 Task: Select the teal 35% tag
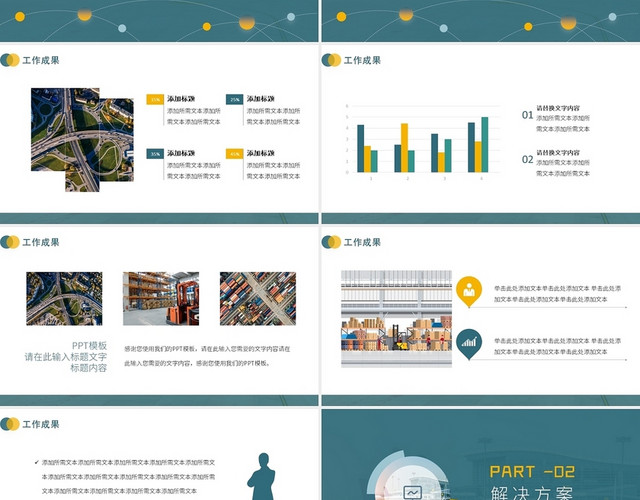tap(155, 154)
